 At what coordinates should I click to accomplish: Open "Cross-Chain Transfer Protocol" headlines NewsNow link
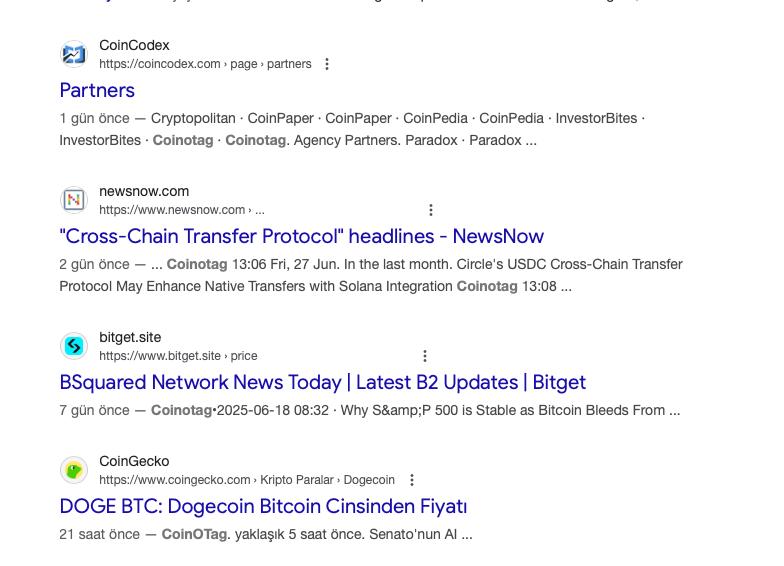point(301,236)
